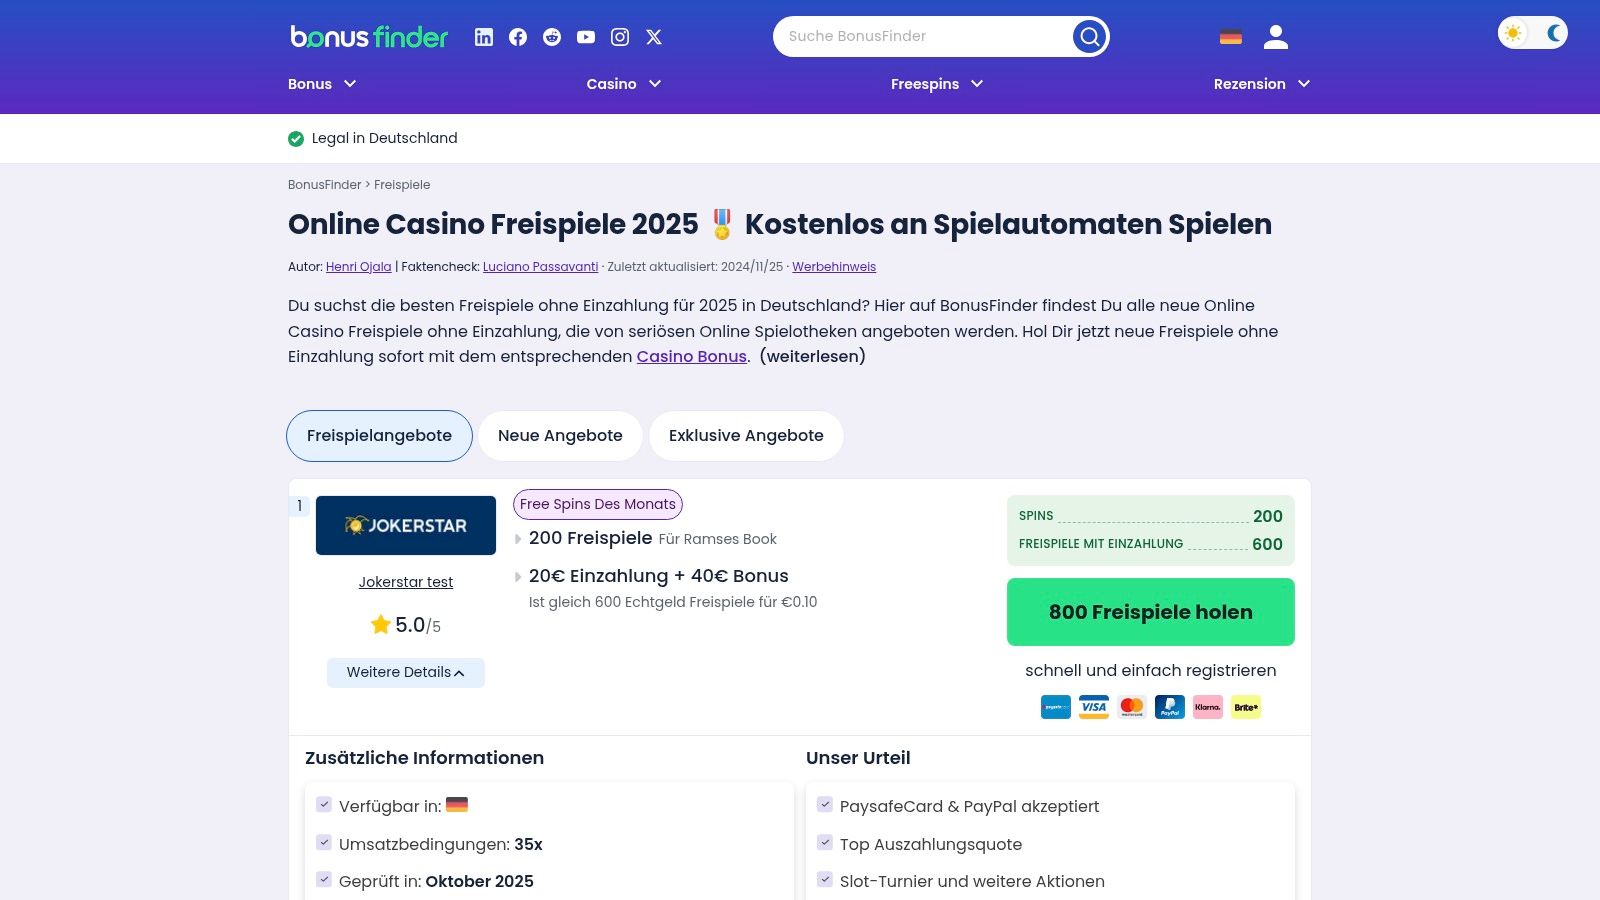Click the Facebook social icon
Screen dimensions: 1600x900
[x=518, y=36]
